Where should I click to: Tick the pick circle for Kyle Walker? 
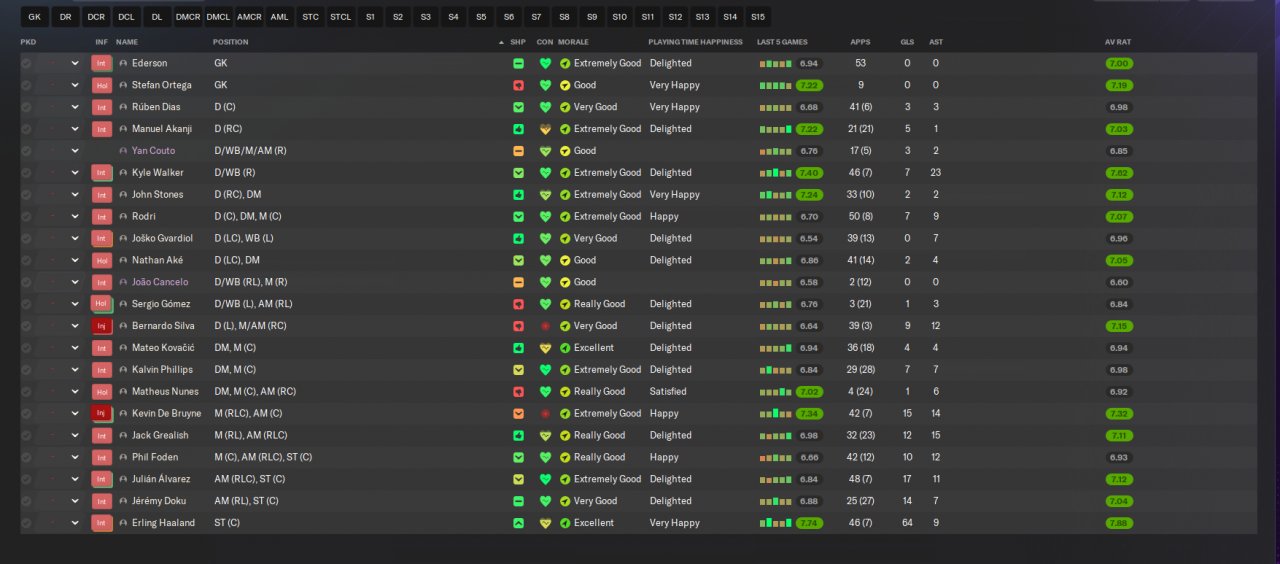(x=26, y=173)
